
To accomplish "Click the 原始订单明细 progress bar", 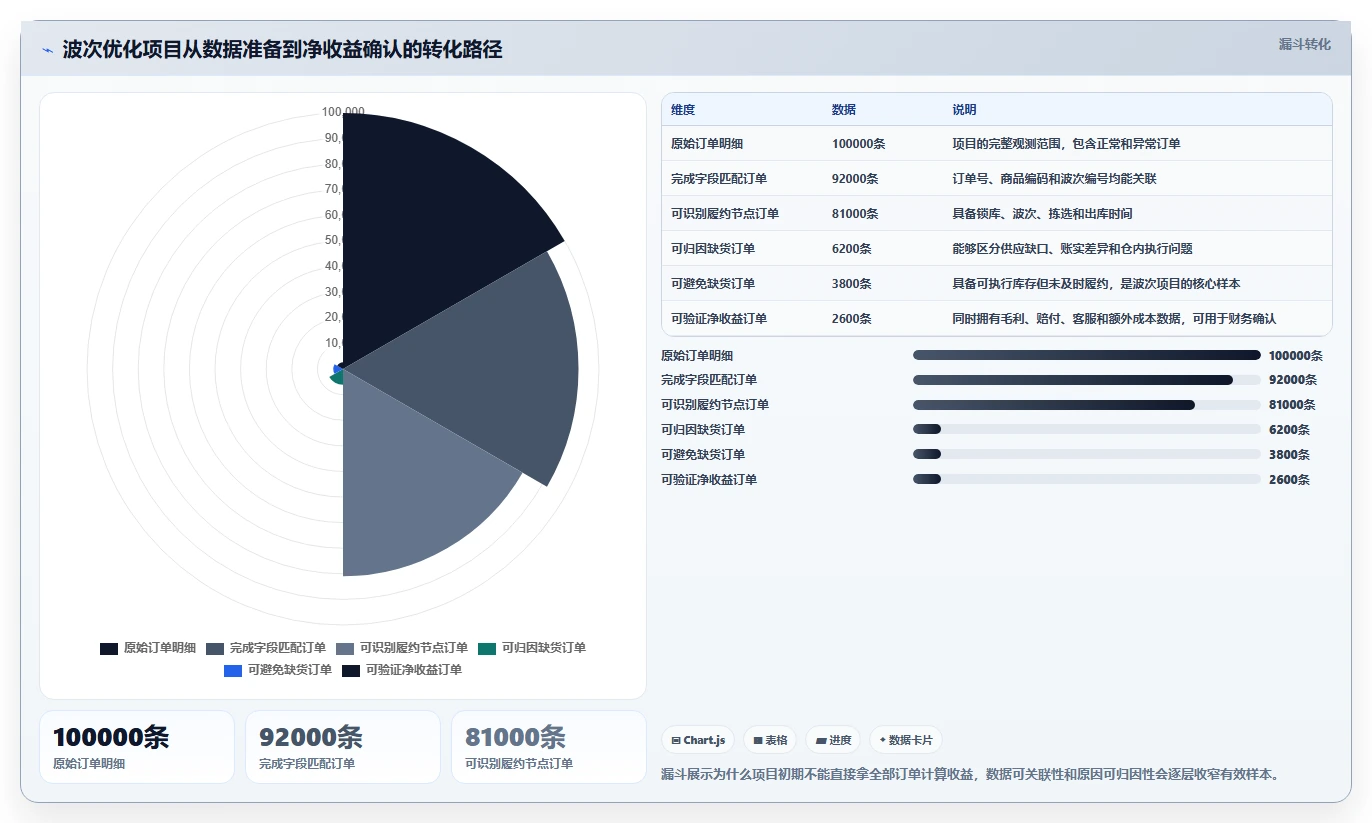I will (x=1087, y=355).
